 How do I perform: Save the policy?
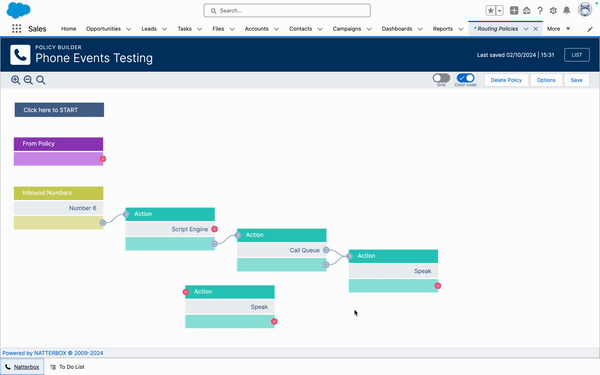576,80
